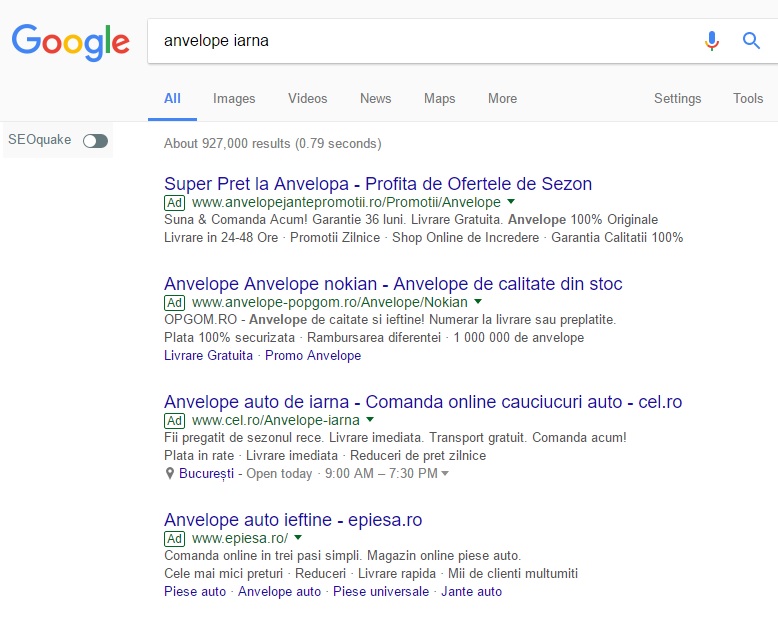The image size is (778, 627).
Task: Click the microphone voice search icon
Action: [711, 41]
